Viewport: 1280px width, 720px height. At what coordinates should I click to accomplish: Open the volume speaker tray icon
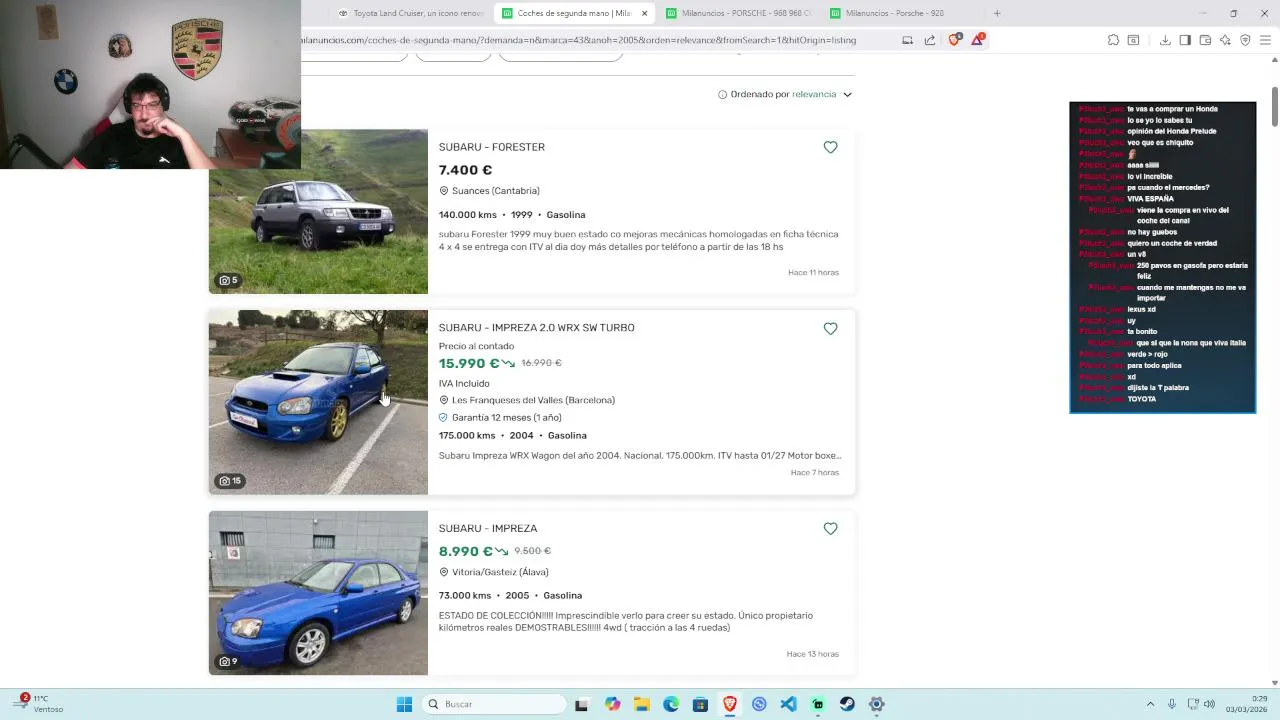tap(1209, 704)
